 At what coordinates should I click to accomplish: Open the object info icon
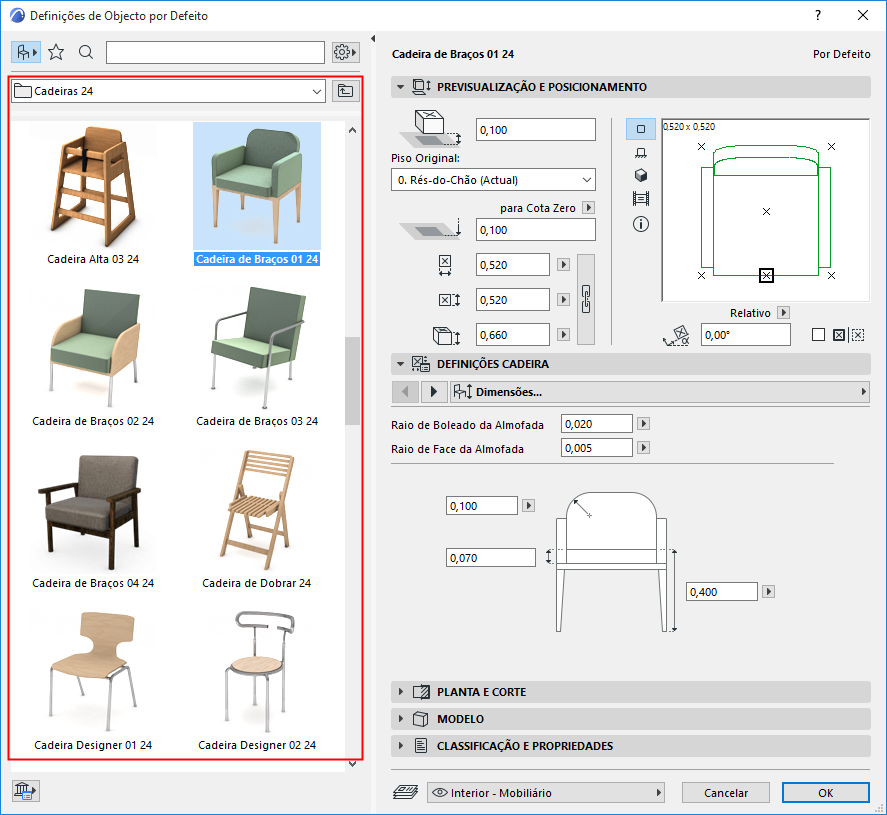click(641, 224)
